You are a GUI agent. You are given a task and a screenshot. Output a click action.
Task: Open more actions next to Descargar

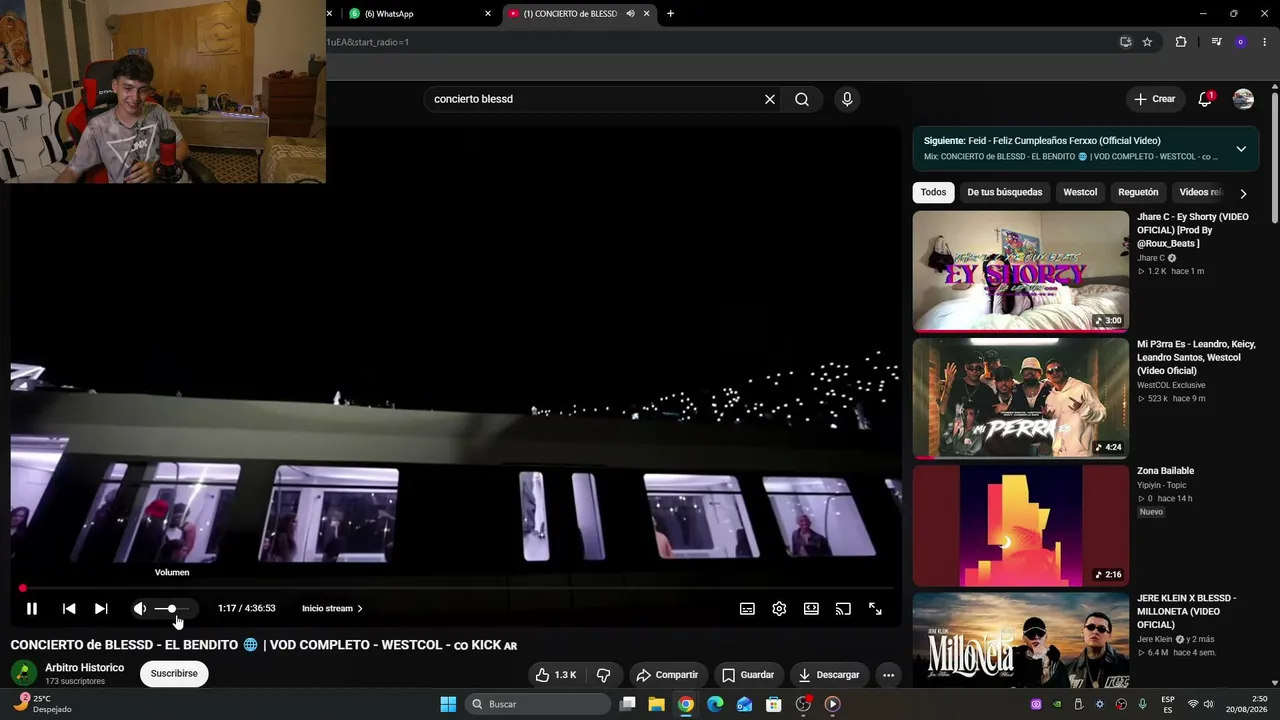(888, 675)
